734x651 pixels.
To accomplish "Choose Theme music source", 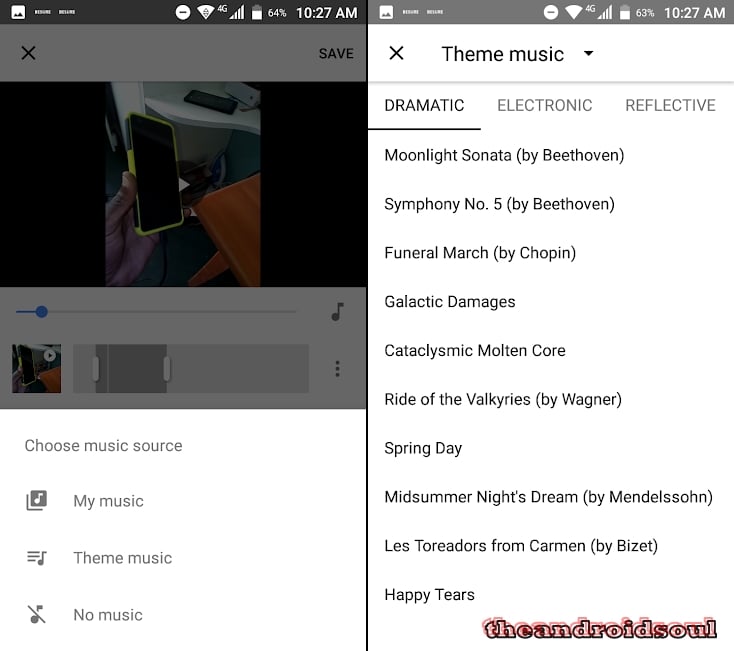I will pyautogui.click(x=184, y=558).
